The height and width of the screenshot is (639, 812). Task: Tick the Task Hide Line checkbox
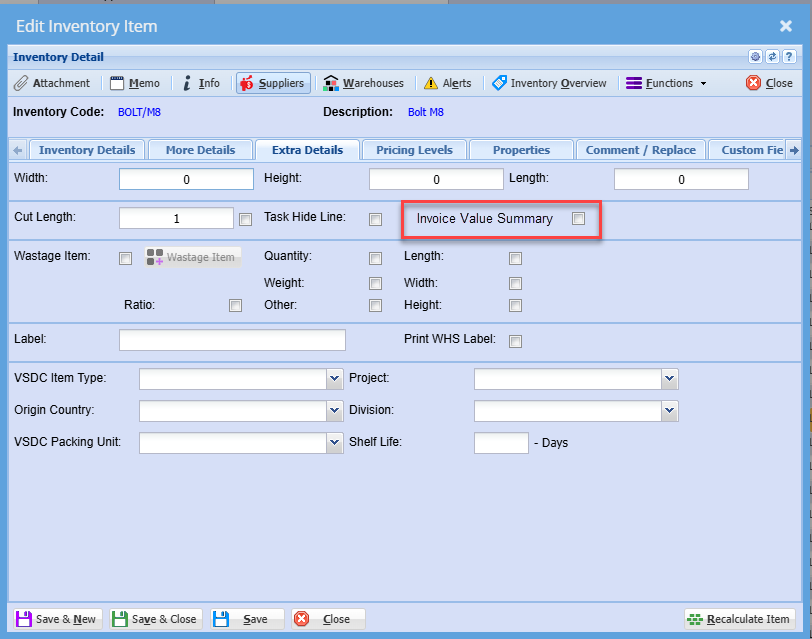coord(375,220)
